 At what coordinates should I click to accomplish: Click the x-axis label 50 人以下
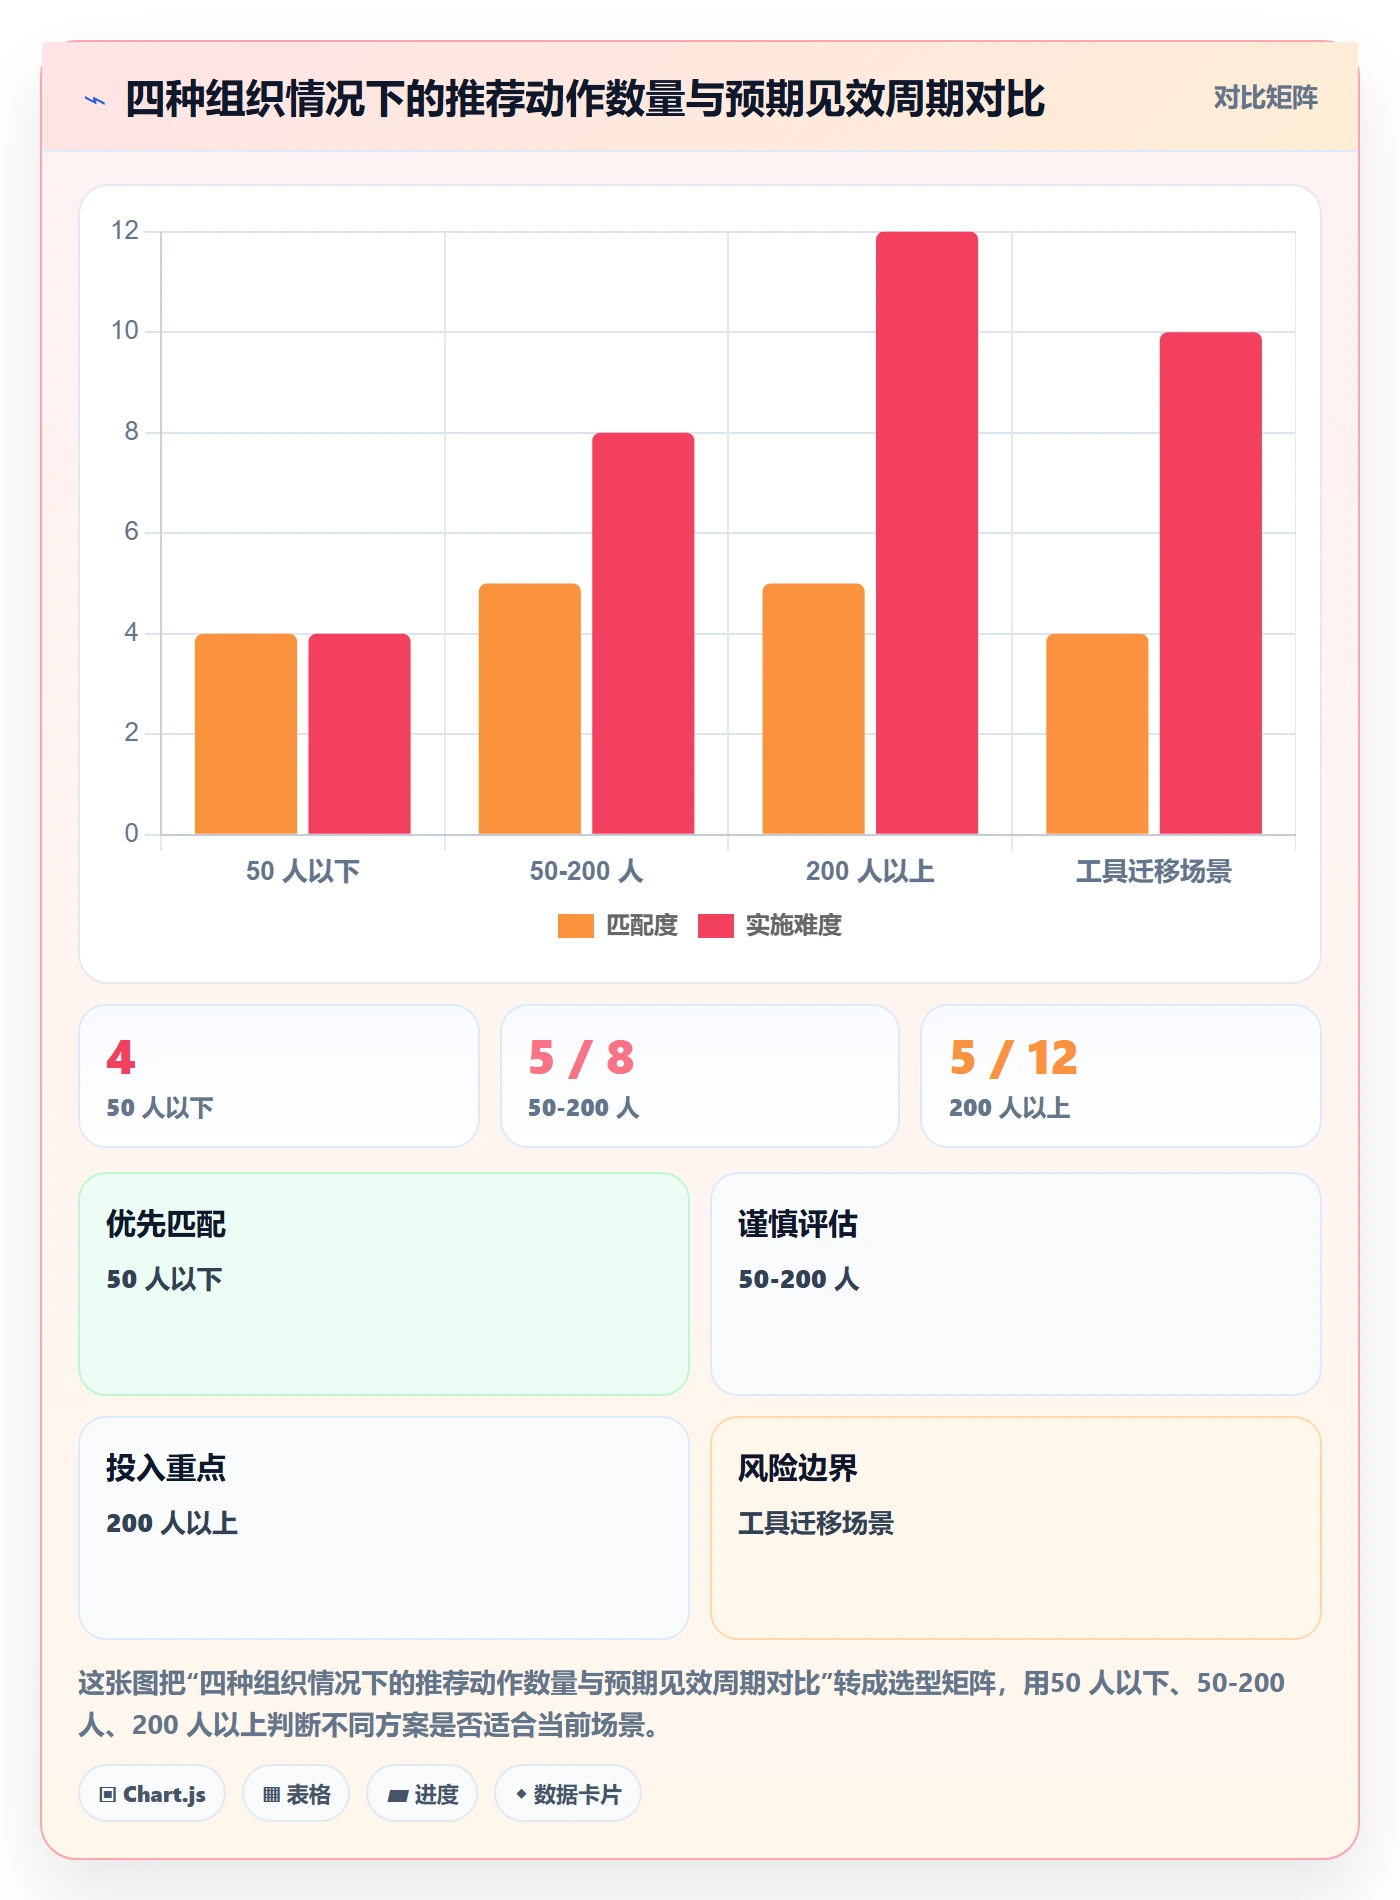click(x=303, y=871)
